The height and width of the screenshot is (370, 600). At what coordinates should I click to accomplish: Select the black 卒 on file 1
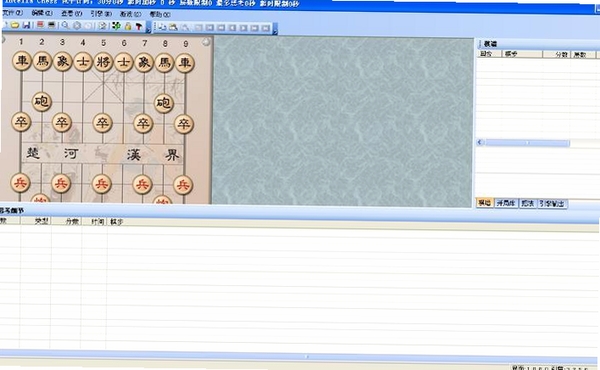pos(21,122)
